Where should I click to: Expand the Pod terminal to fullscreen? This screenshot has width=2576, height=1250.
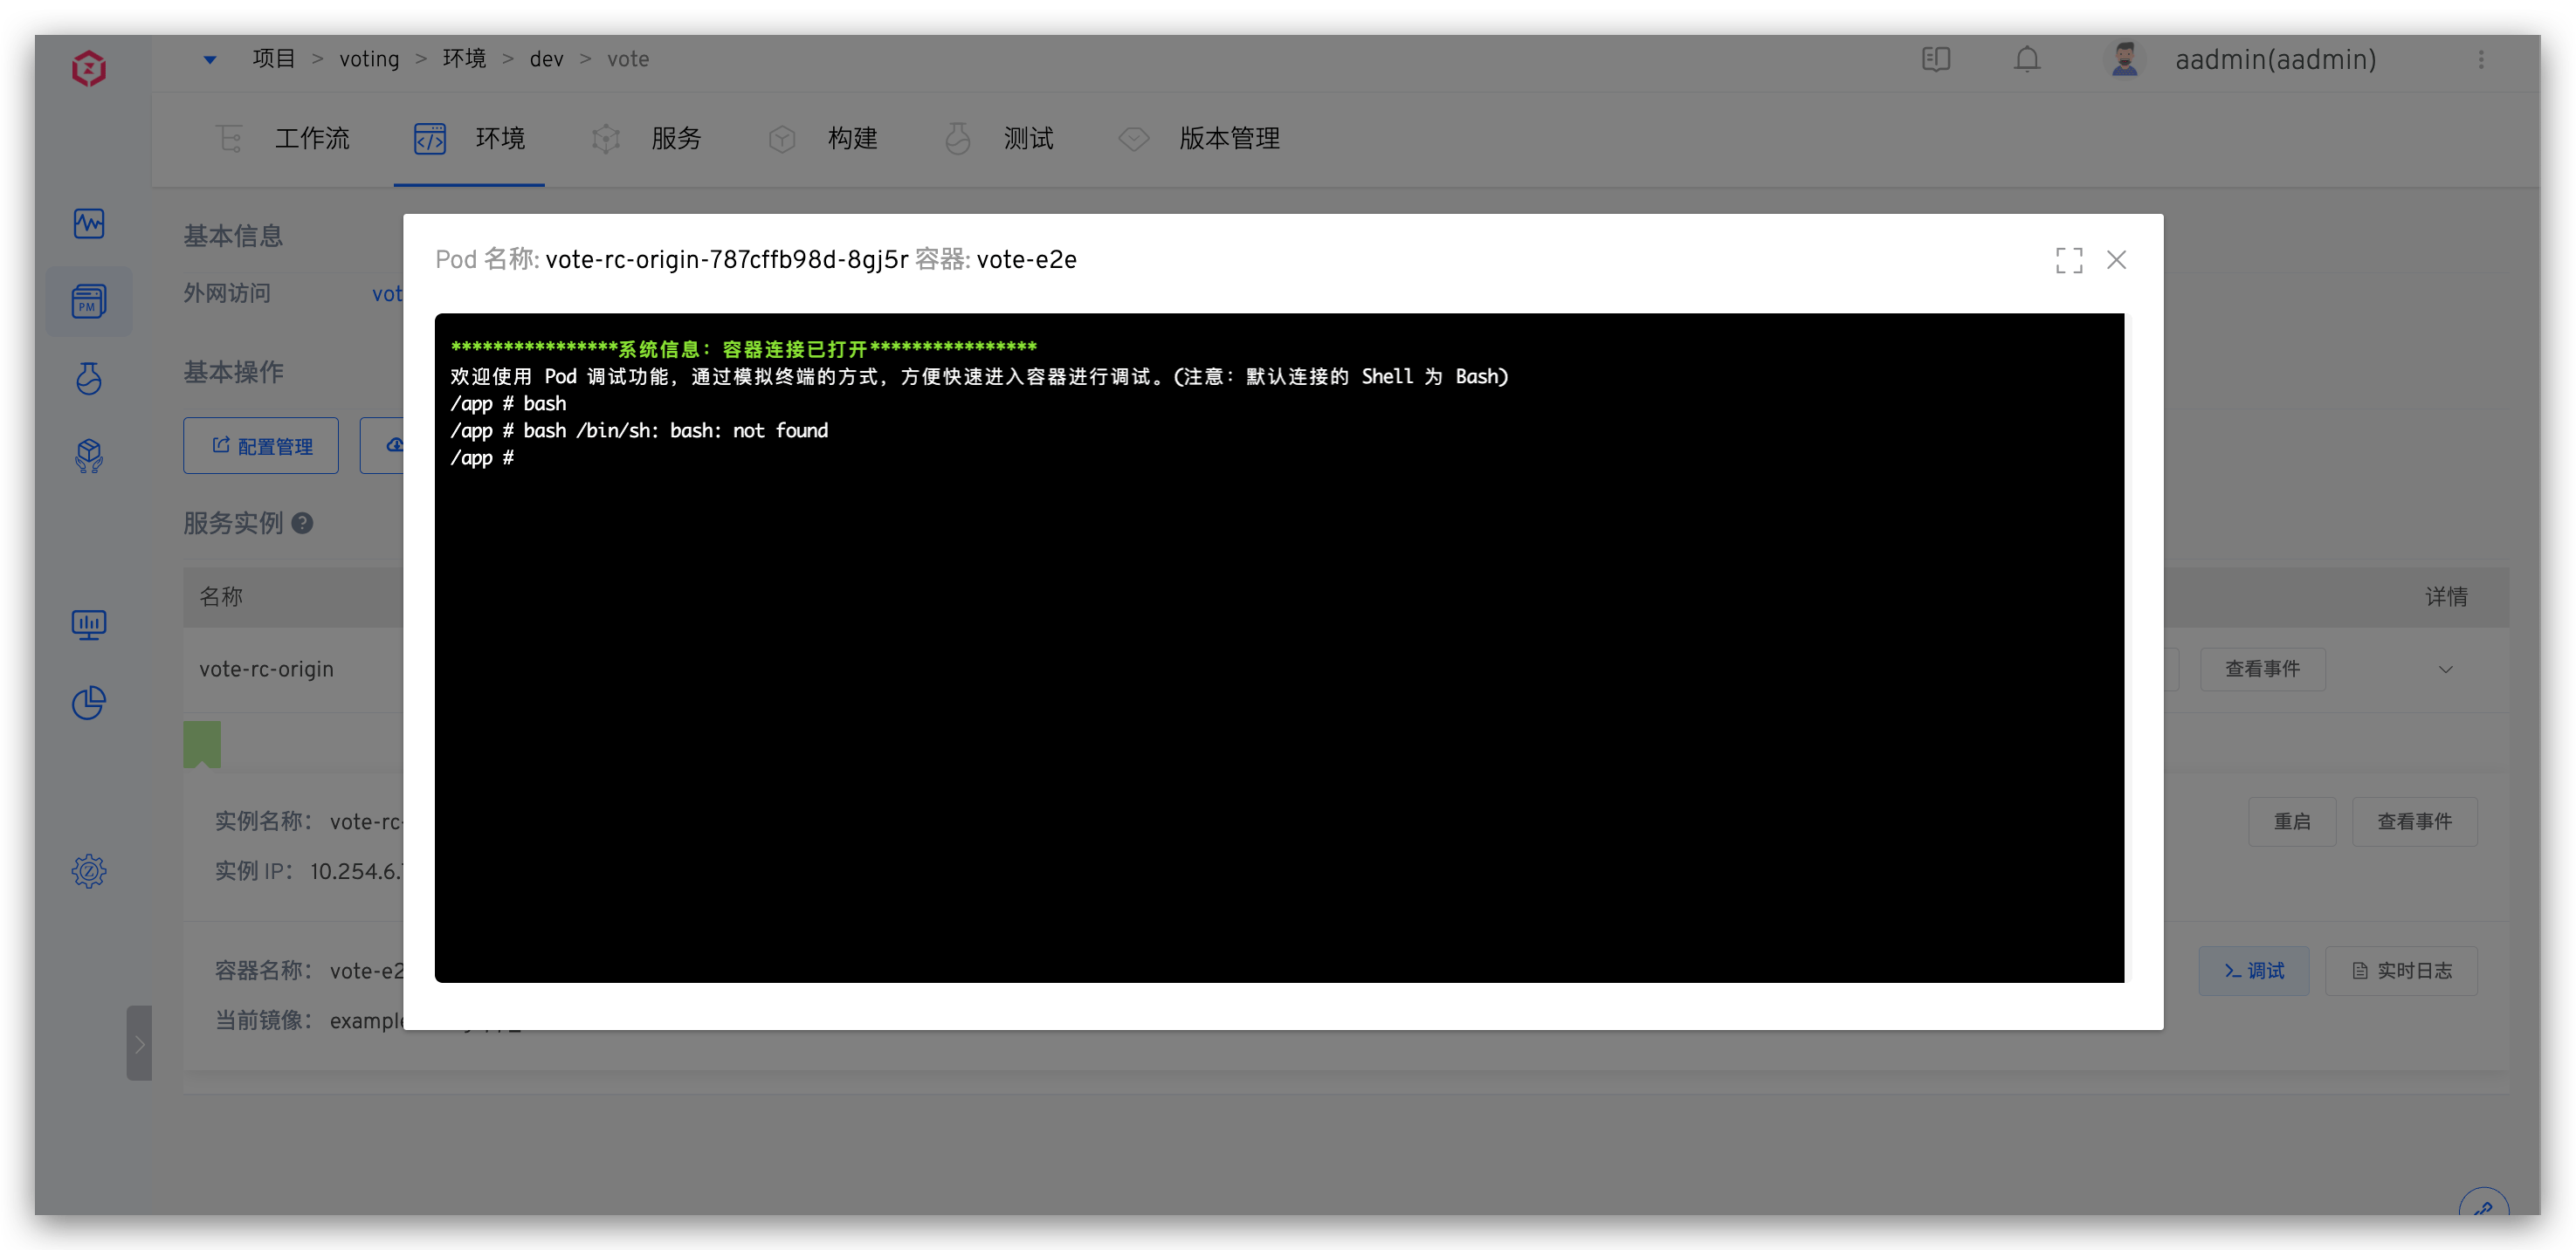(2070, 260)
